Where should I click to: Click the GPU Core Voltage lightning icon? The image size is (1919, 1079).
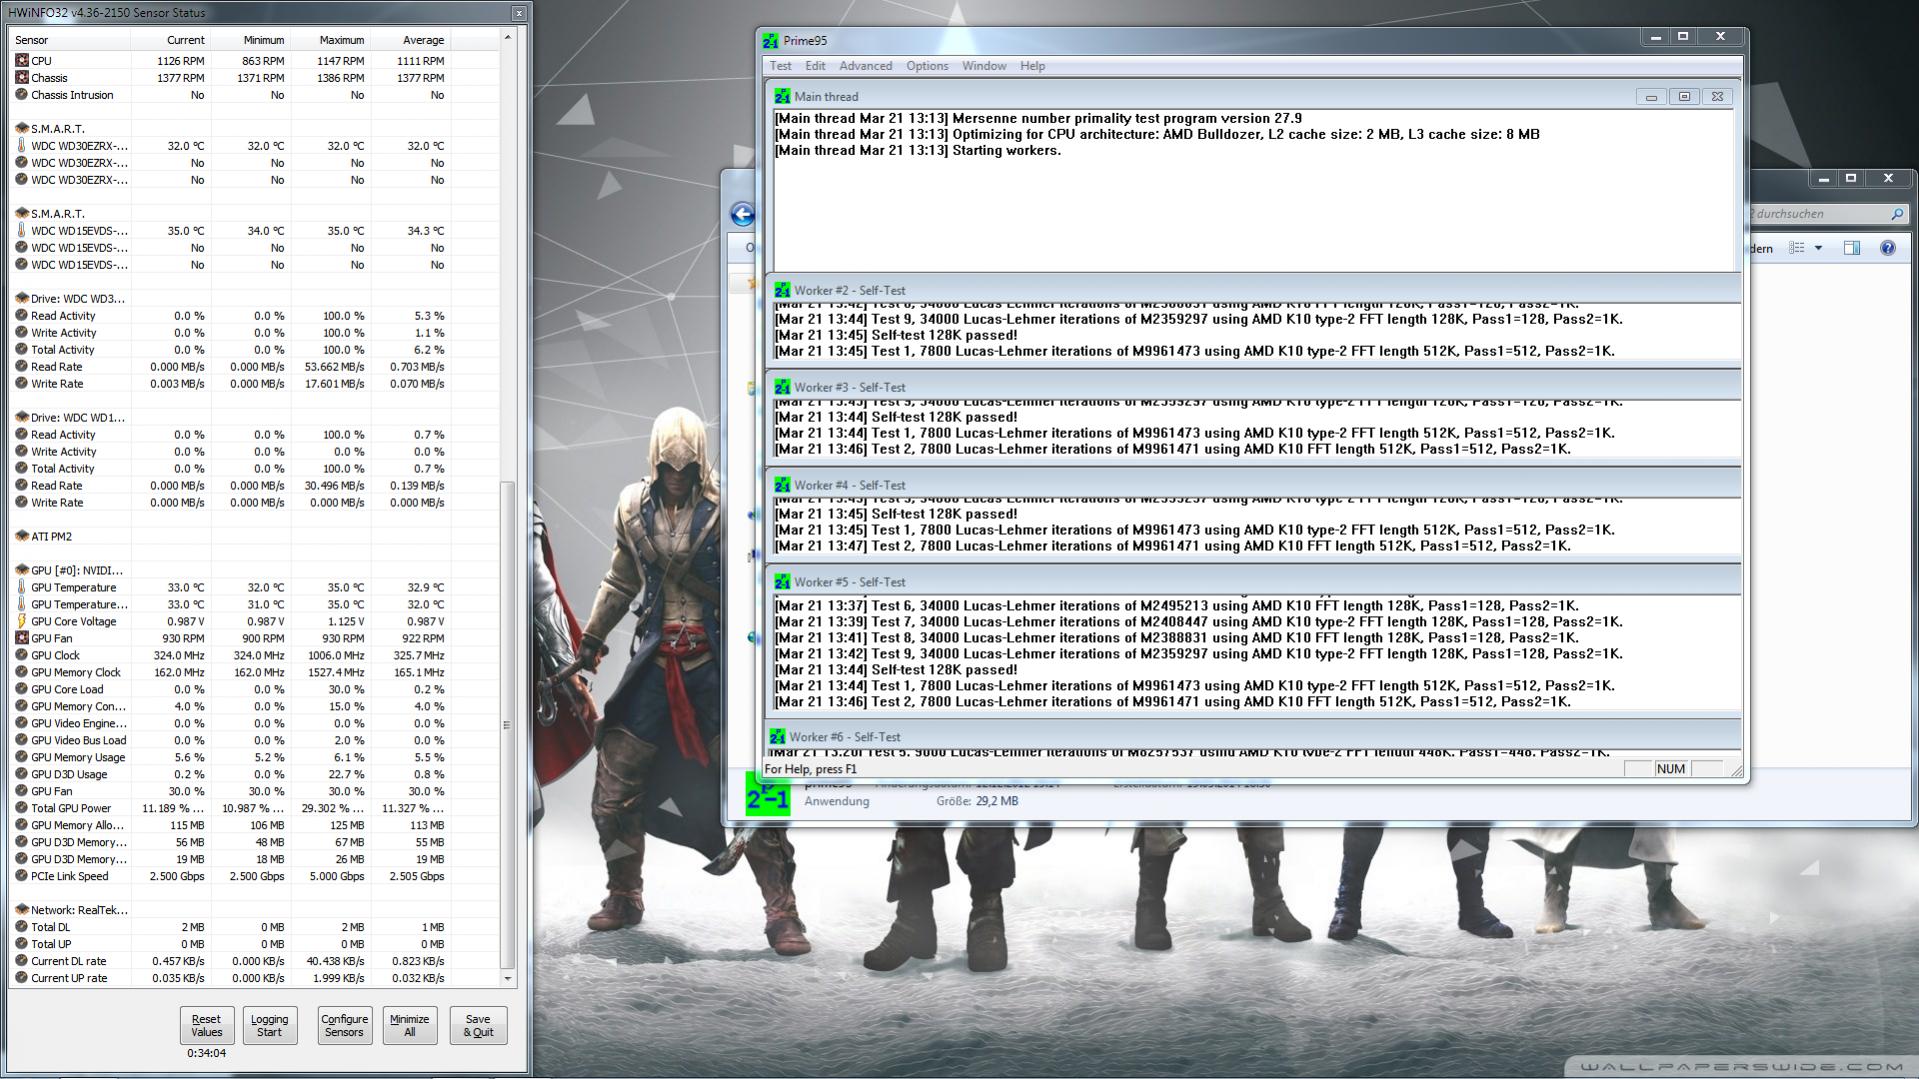click(22, 622)
